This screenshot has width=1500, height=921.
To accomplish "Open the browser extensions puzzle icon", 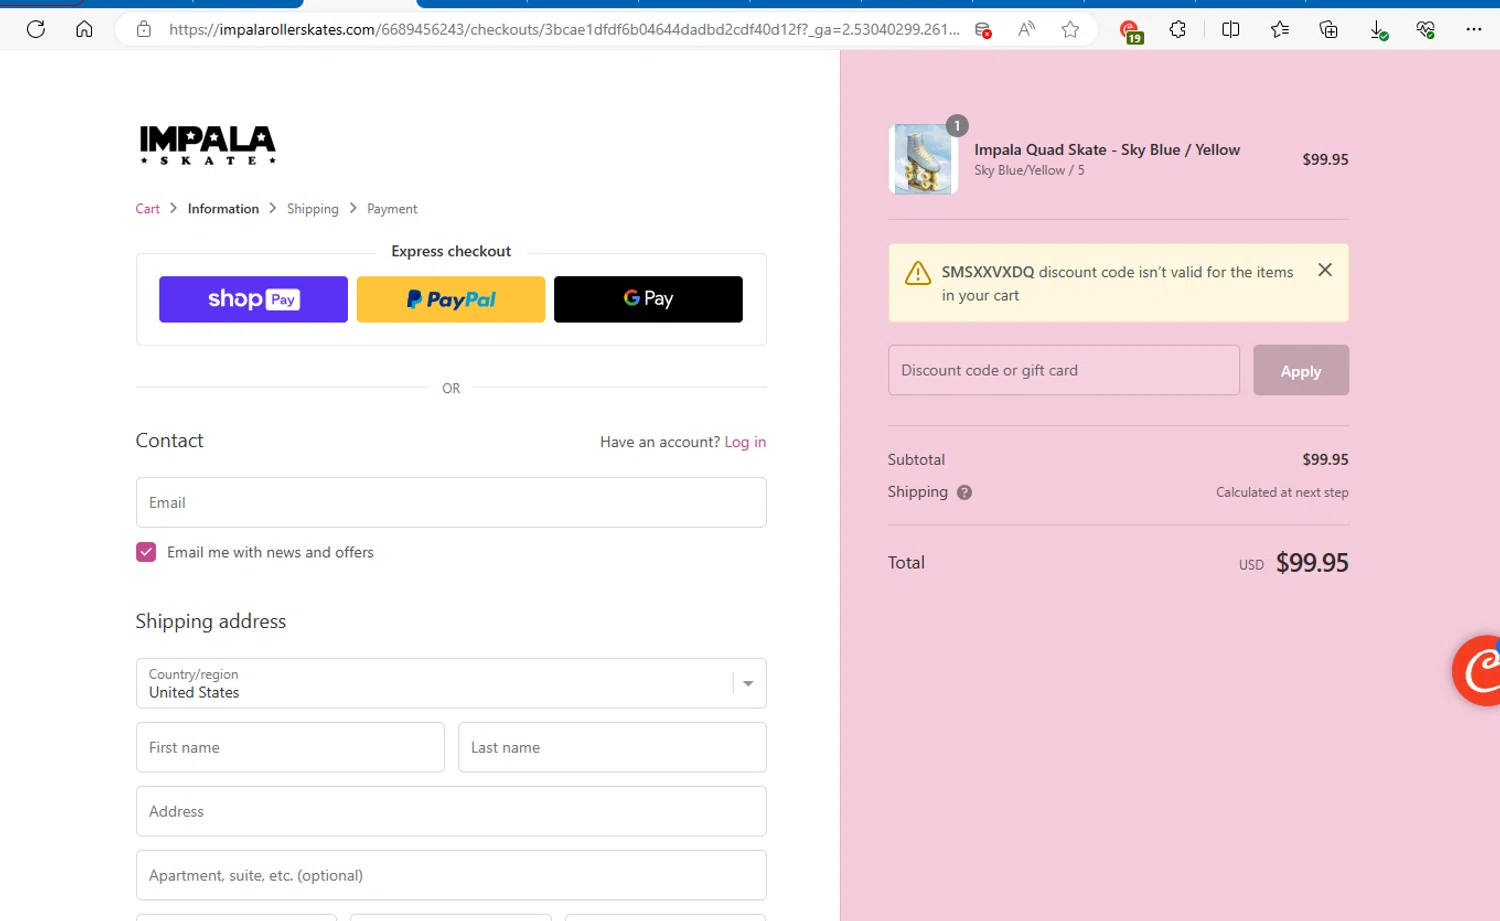I will (x=1178, y=29).
